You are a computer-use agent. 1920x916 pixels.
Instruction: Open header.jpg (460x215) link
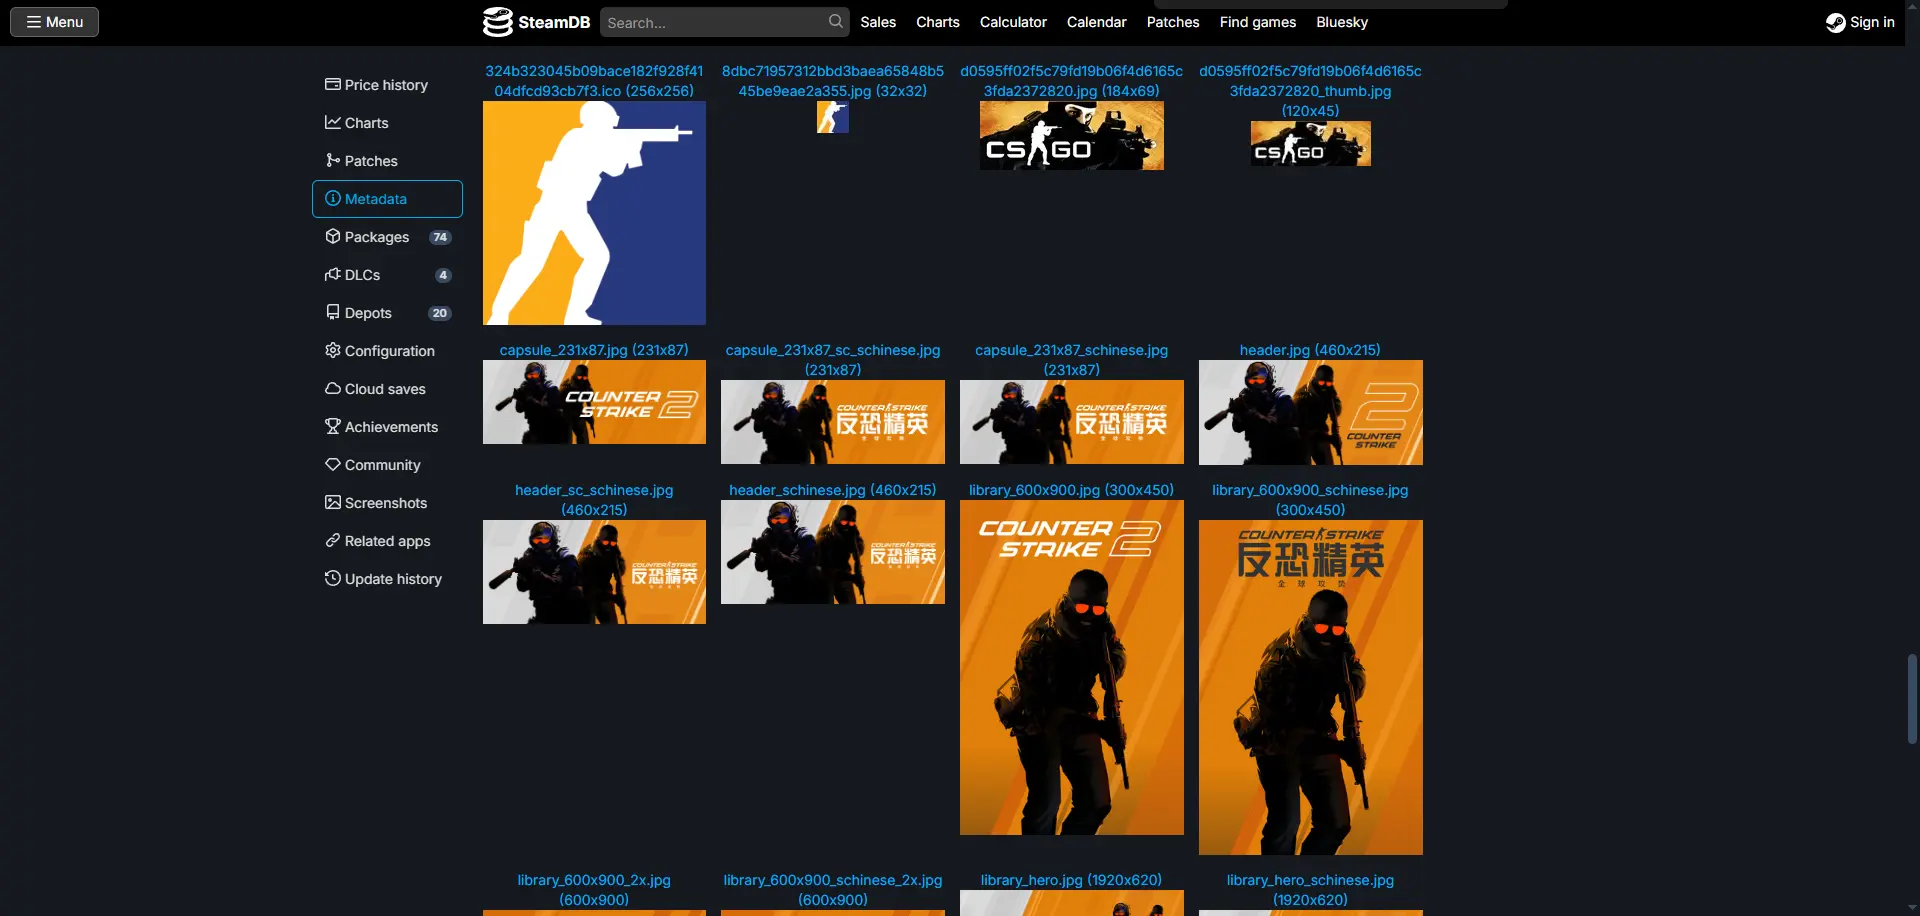1310,350
